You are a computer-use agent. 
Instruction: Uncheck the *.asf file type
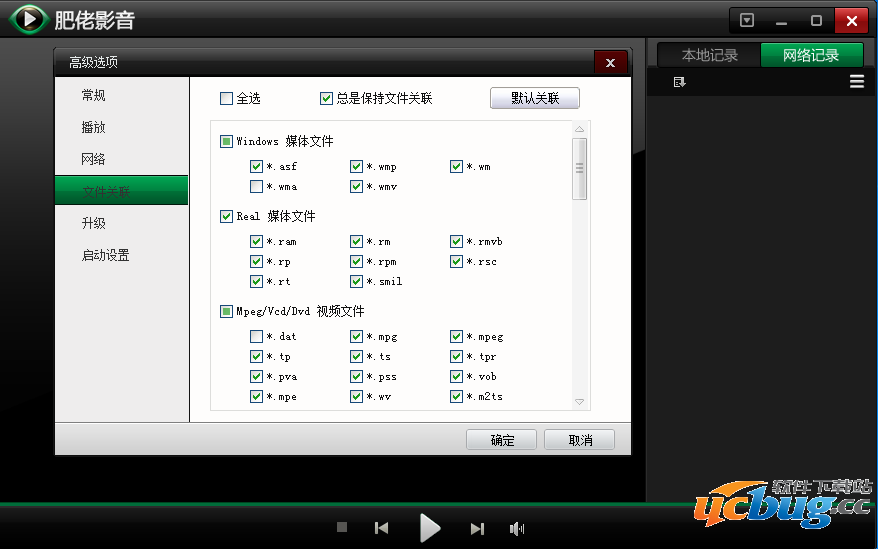coord(256,166)
